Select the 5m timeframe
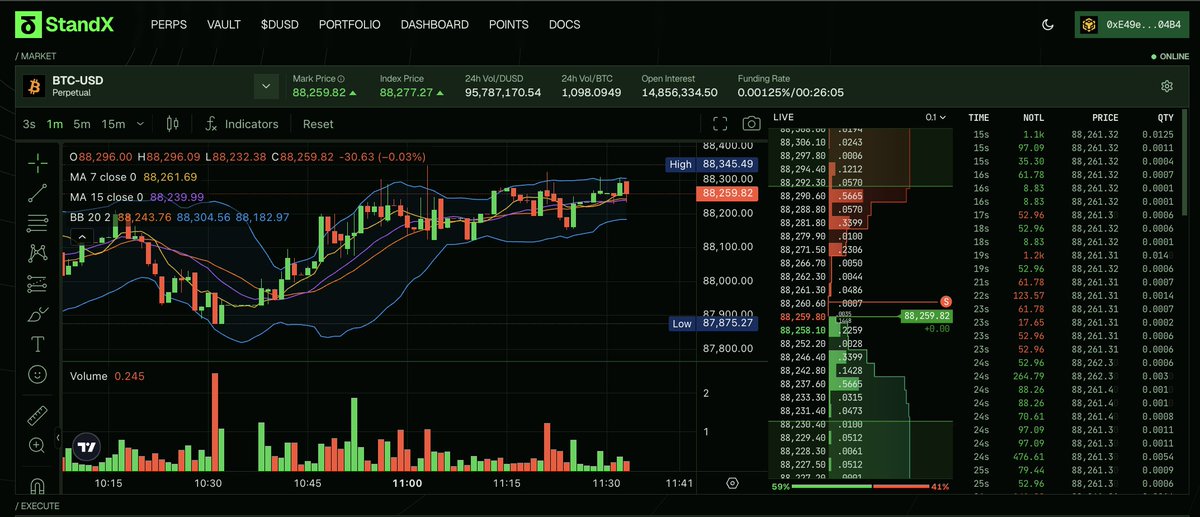Screen dimensions: 1200x517 click(x=82, y=124)
